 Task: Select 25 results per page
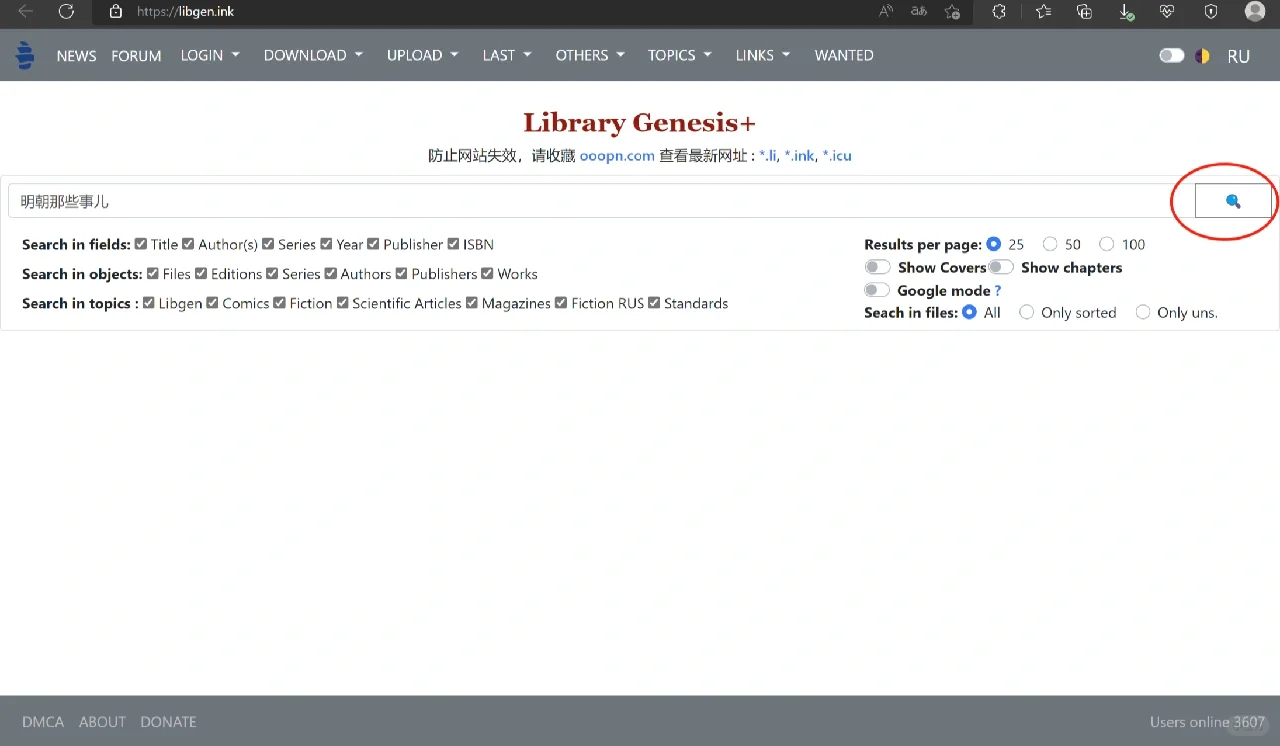[994, 244]
